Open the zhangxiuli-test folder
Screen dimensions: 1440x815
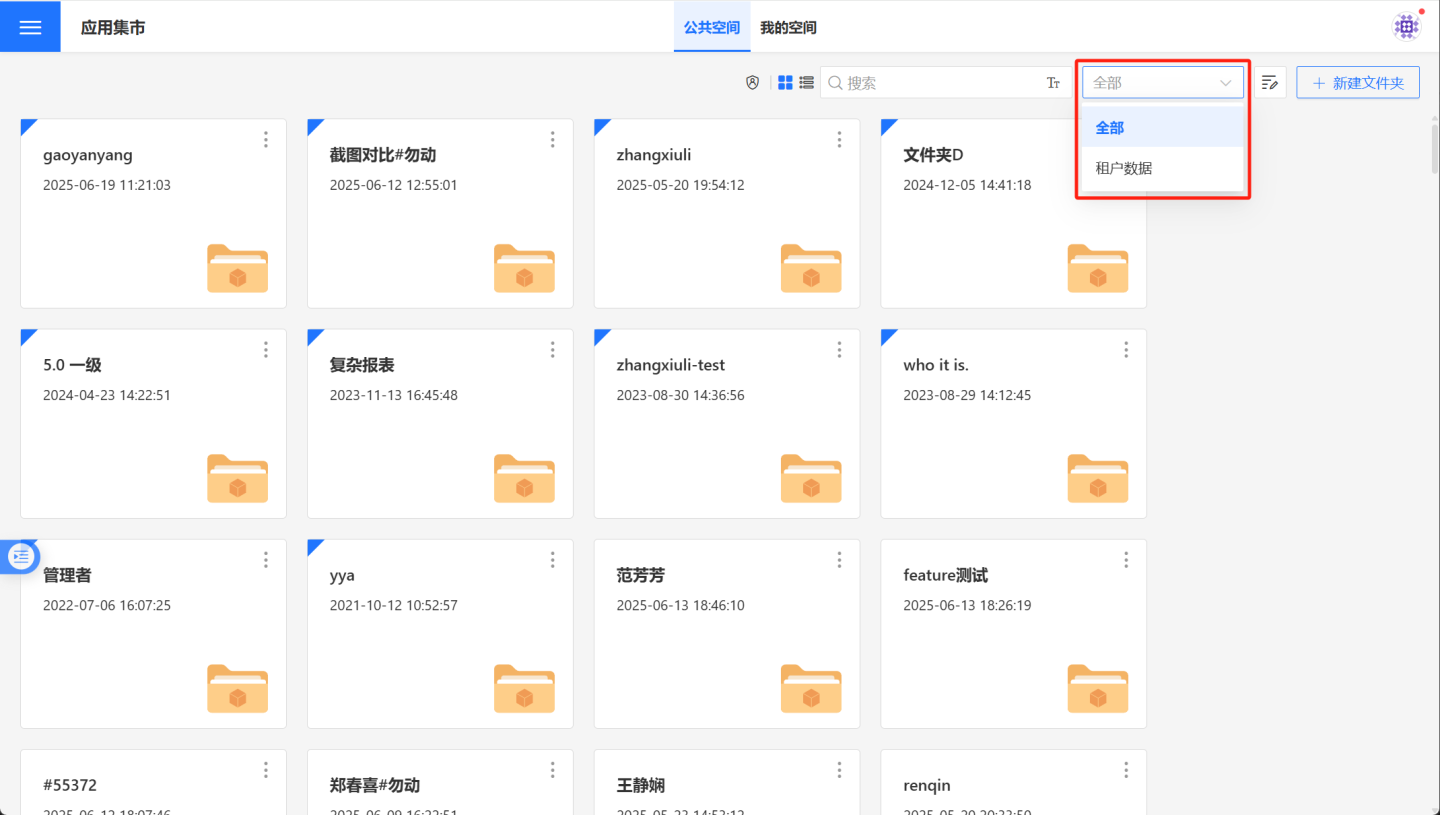[x=726, y=423]
